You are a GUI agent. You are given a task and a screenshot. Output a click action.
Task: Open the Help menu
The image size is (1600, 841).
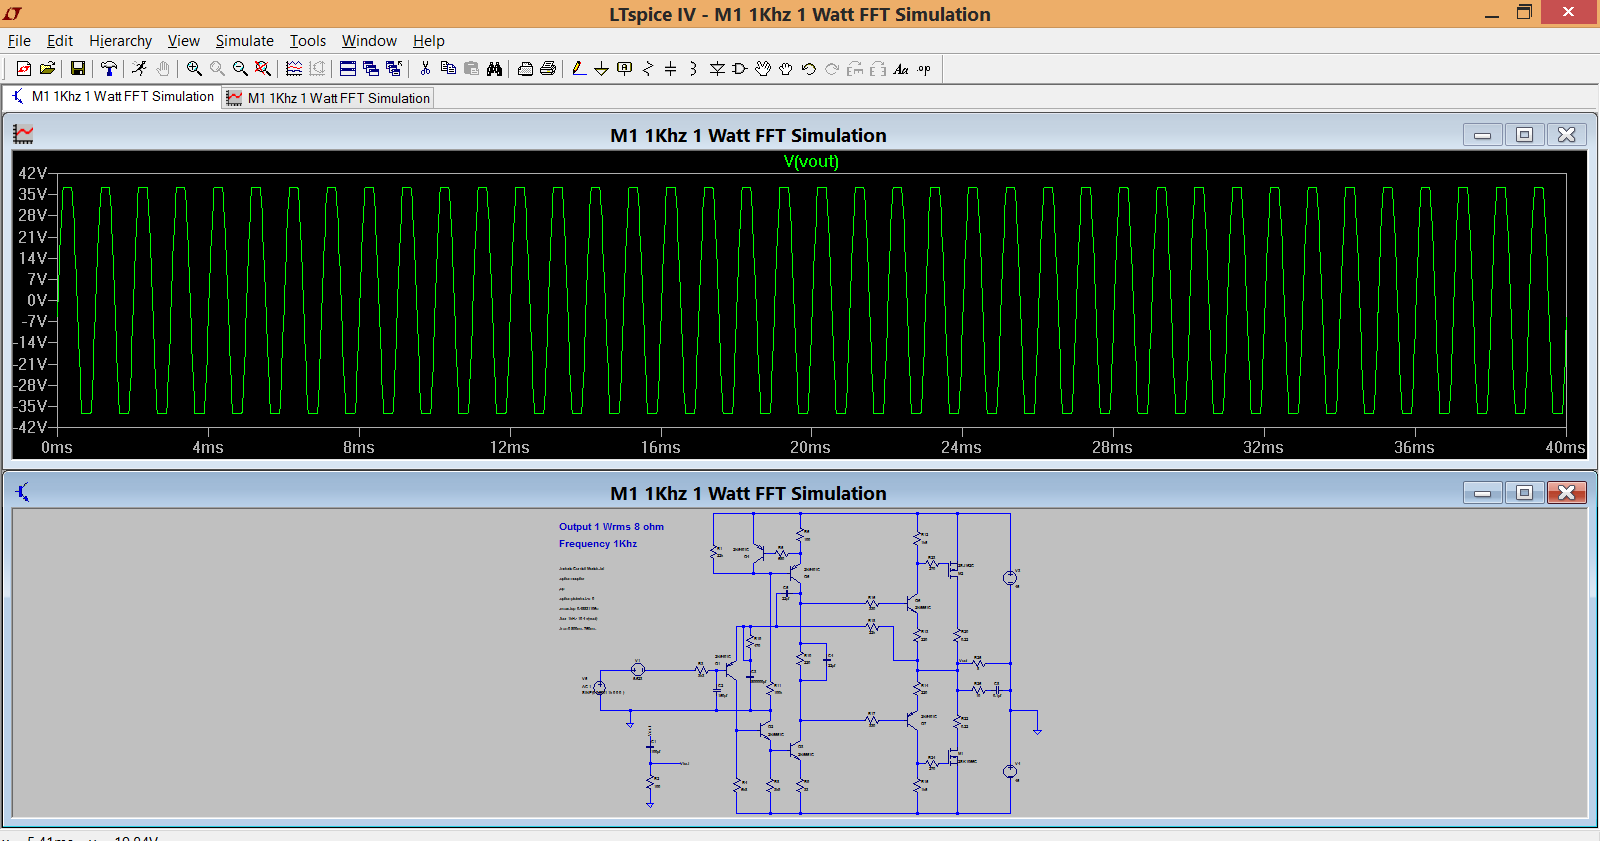(428, 41)
